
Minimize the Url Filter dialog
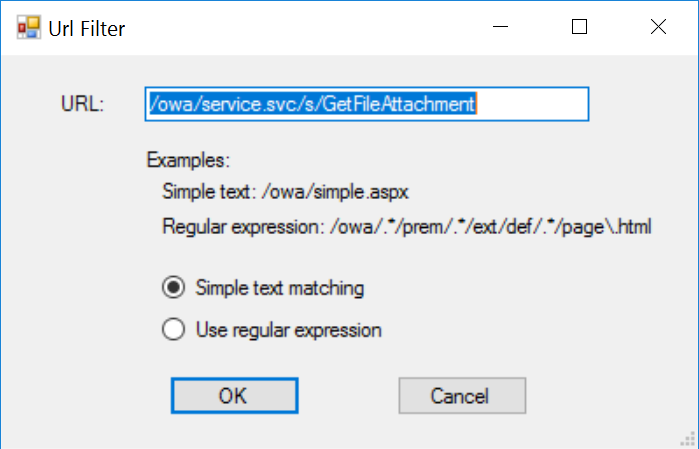500,28
